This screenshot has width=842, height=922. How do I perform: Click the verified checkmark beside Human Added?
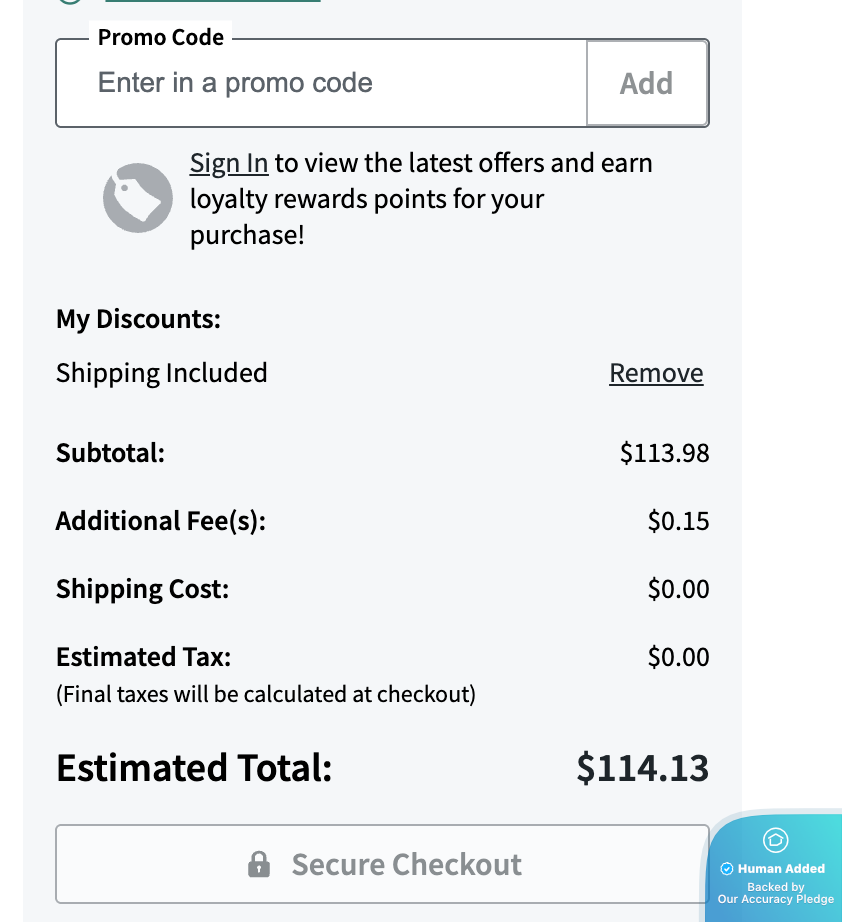coord(727,869)
